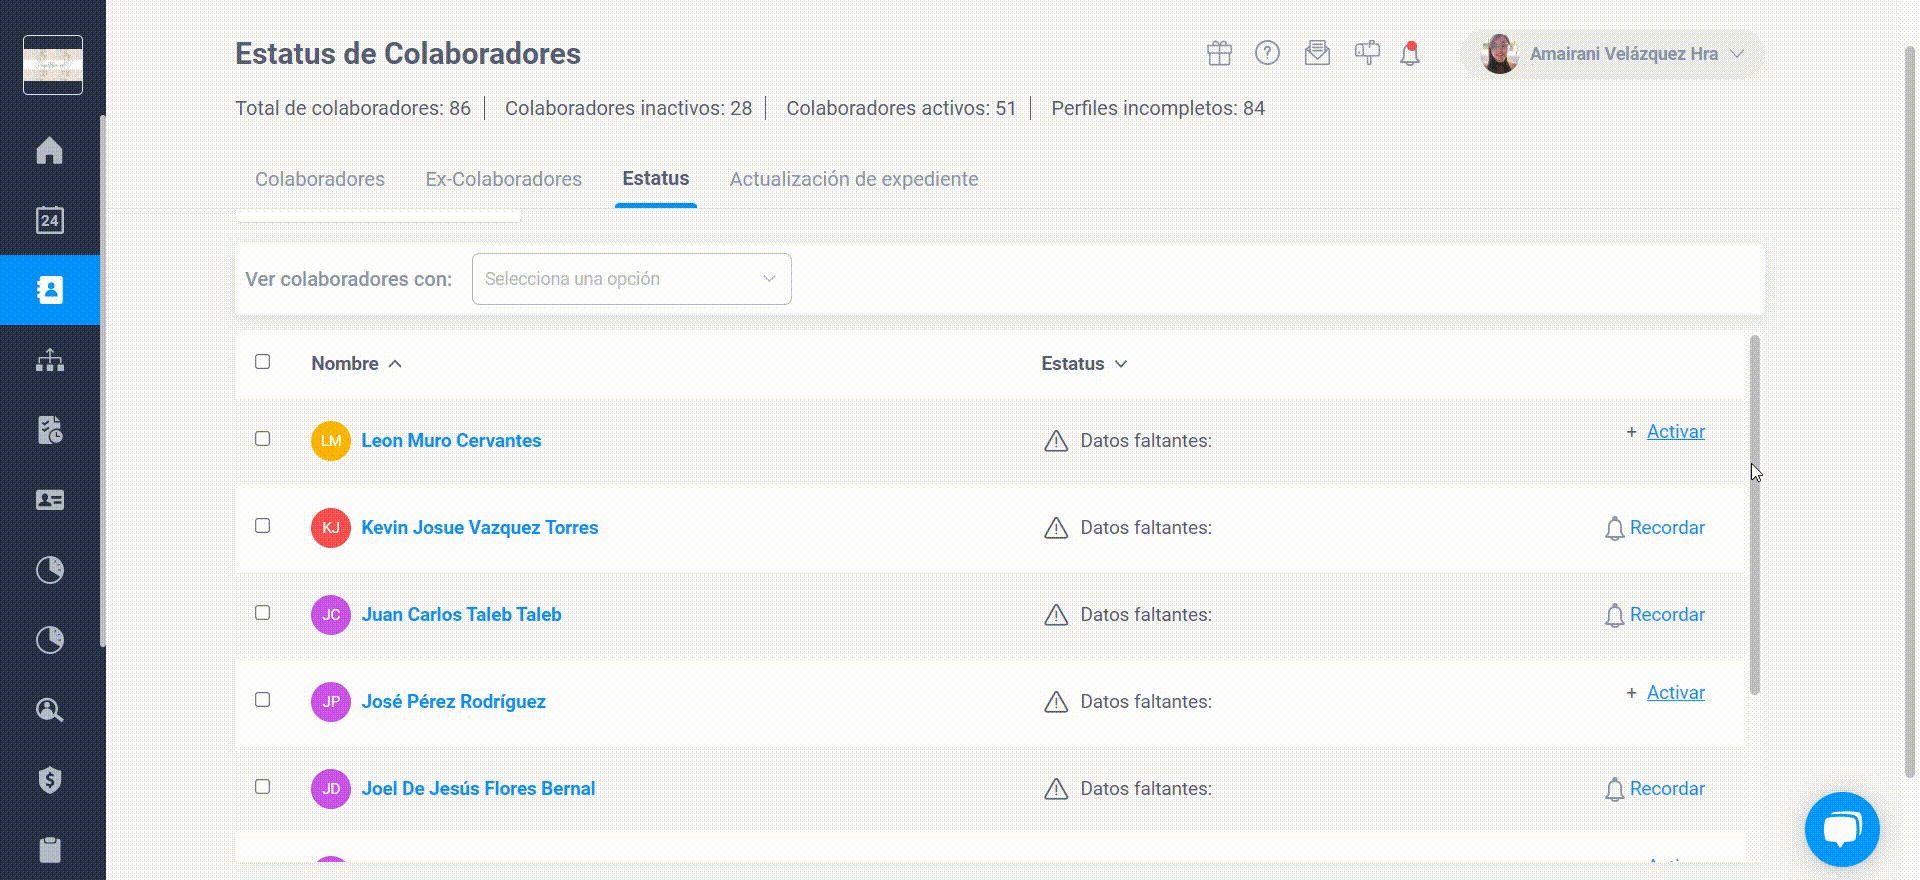Click Activar for José Pérez Rodríguez

coord(1675,693)
